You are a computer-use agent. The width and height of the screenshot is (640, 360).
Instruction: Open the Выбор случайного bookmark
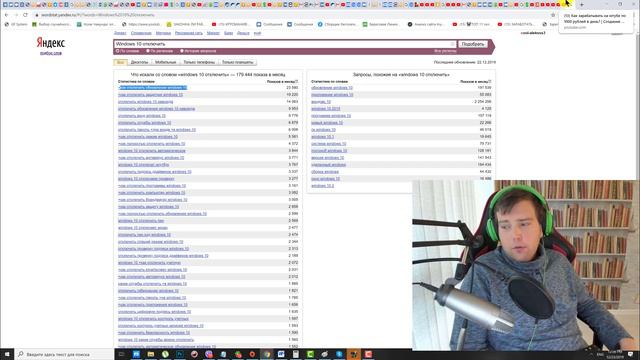(x=51, y=24)
